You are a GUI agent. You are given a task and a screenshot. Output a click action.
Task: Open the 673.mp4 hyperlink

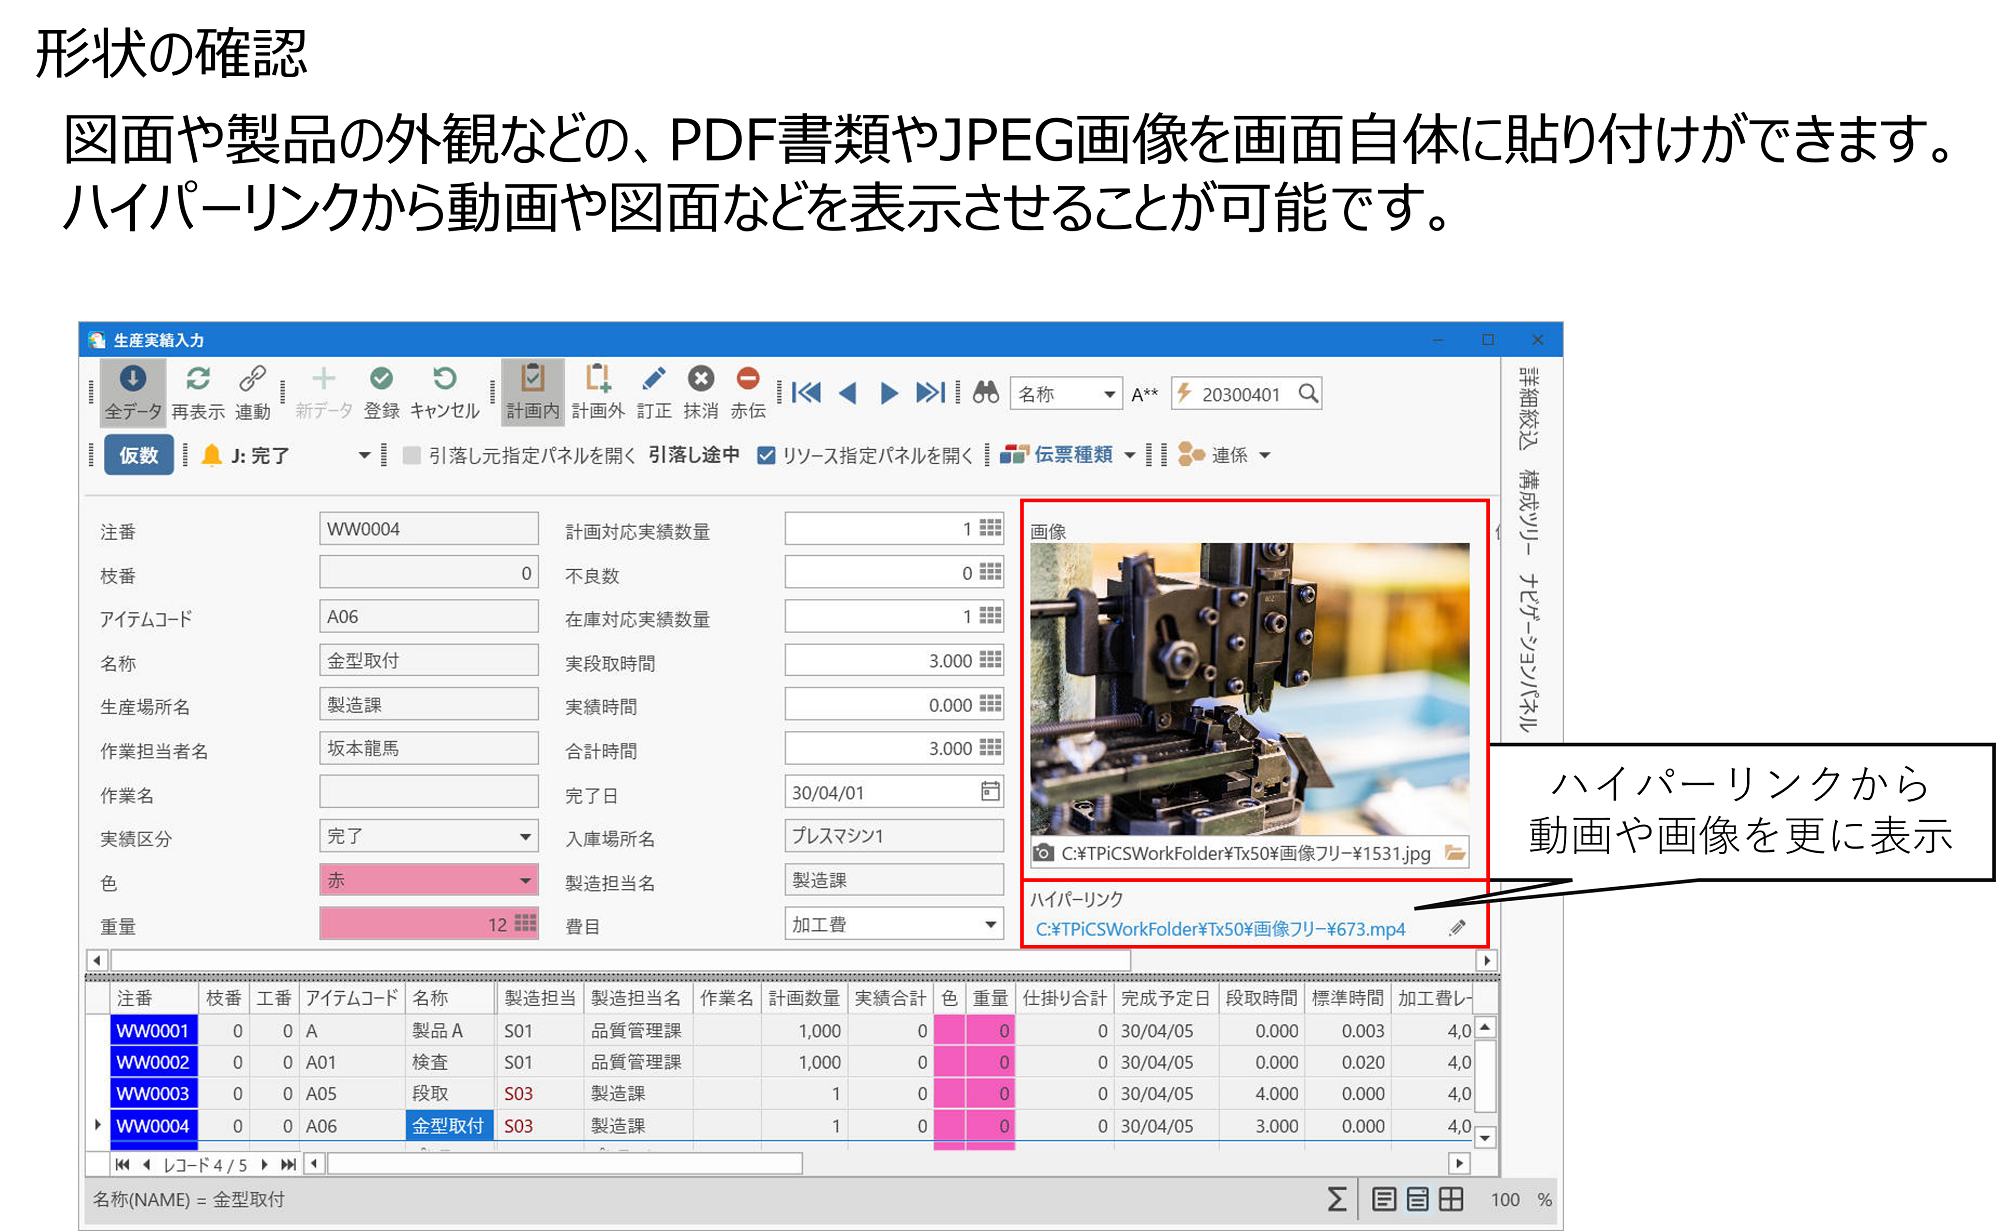(1220, 929)
